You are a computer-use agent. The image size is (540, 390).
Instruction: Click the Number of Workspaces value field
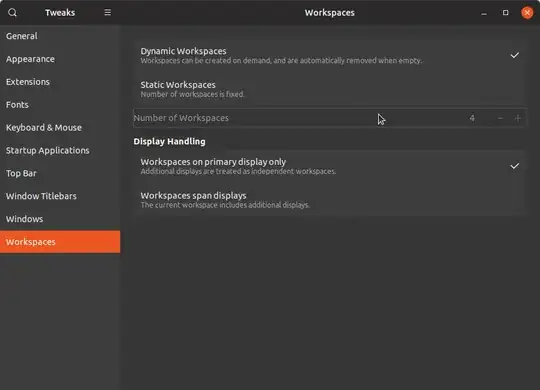click(472, 118)
